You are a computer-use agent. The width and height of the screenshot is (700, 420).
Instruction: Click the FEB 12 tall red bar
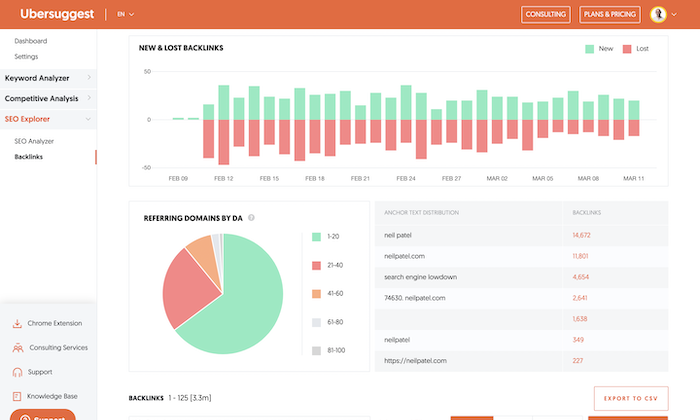click(224, 142)
